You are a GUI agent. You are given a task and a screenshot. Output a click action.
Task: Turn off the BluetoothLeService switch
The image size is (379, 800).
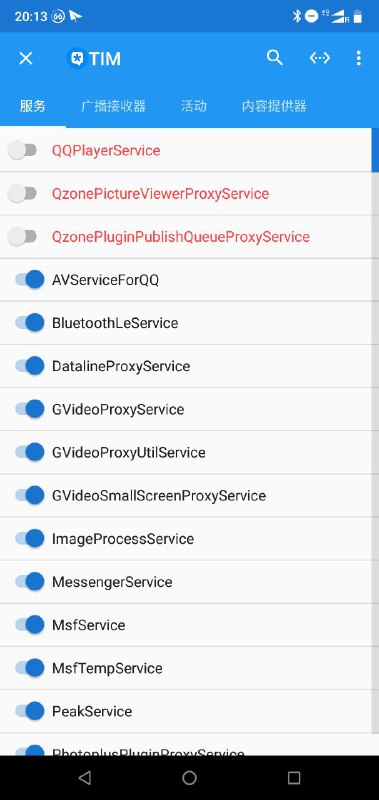tap(30, 323)
